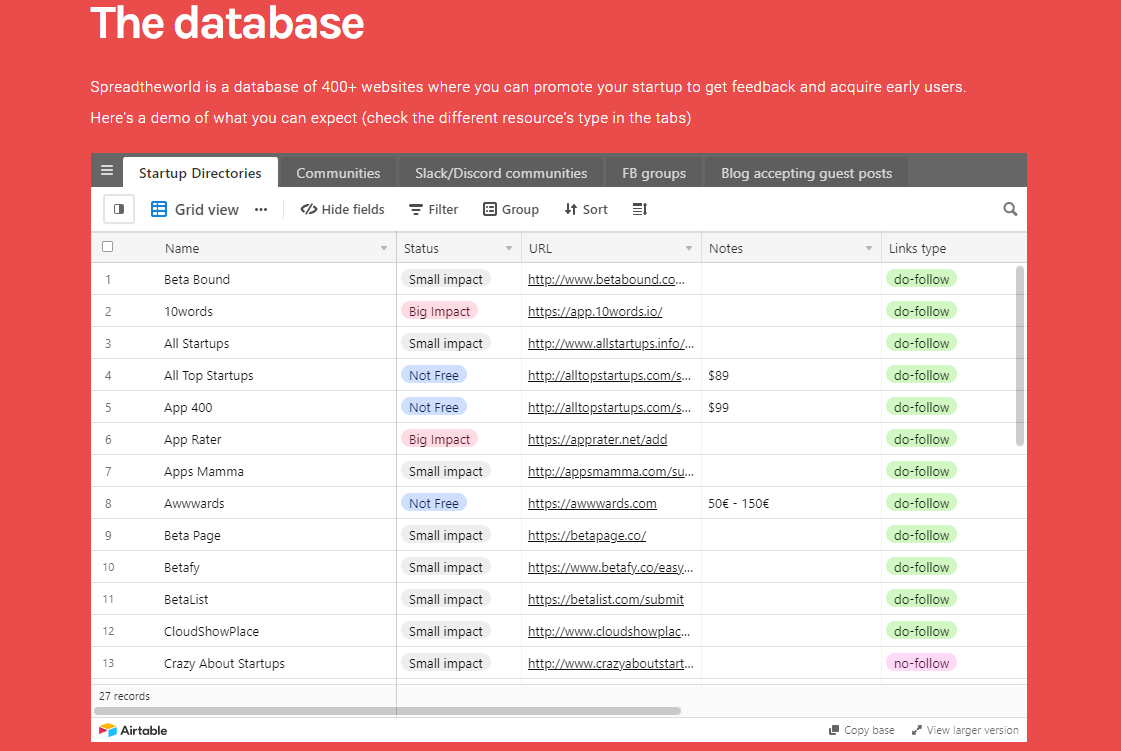Click the Big Impact tag for App Rater
The width and height of the screenshot is (1121, 751).
439,439
